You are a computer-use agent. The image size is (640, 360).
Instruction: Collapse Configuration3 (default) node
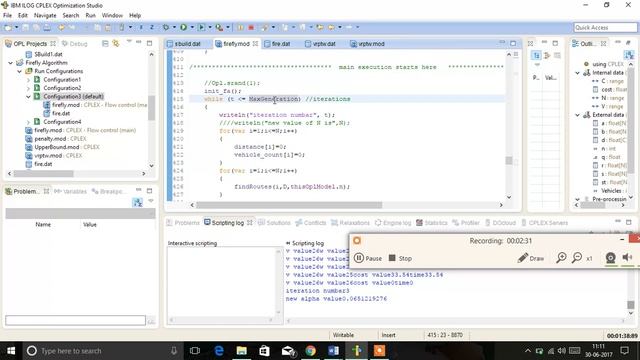point(28,97)
